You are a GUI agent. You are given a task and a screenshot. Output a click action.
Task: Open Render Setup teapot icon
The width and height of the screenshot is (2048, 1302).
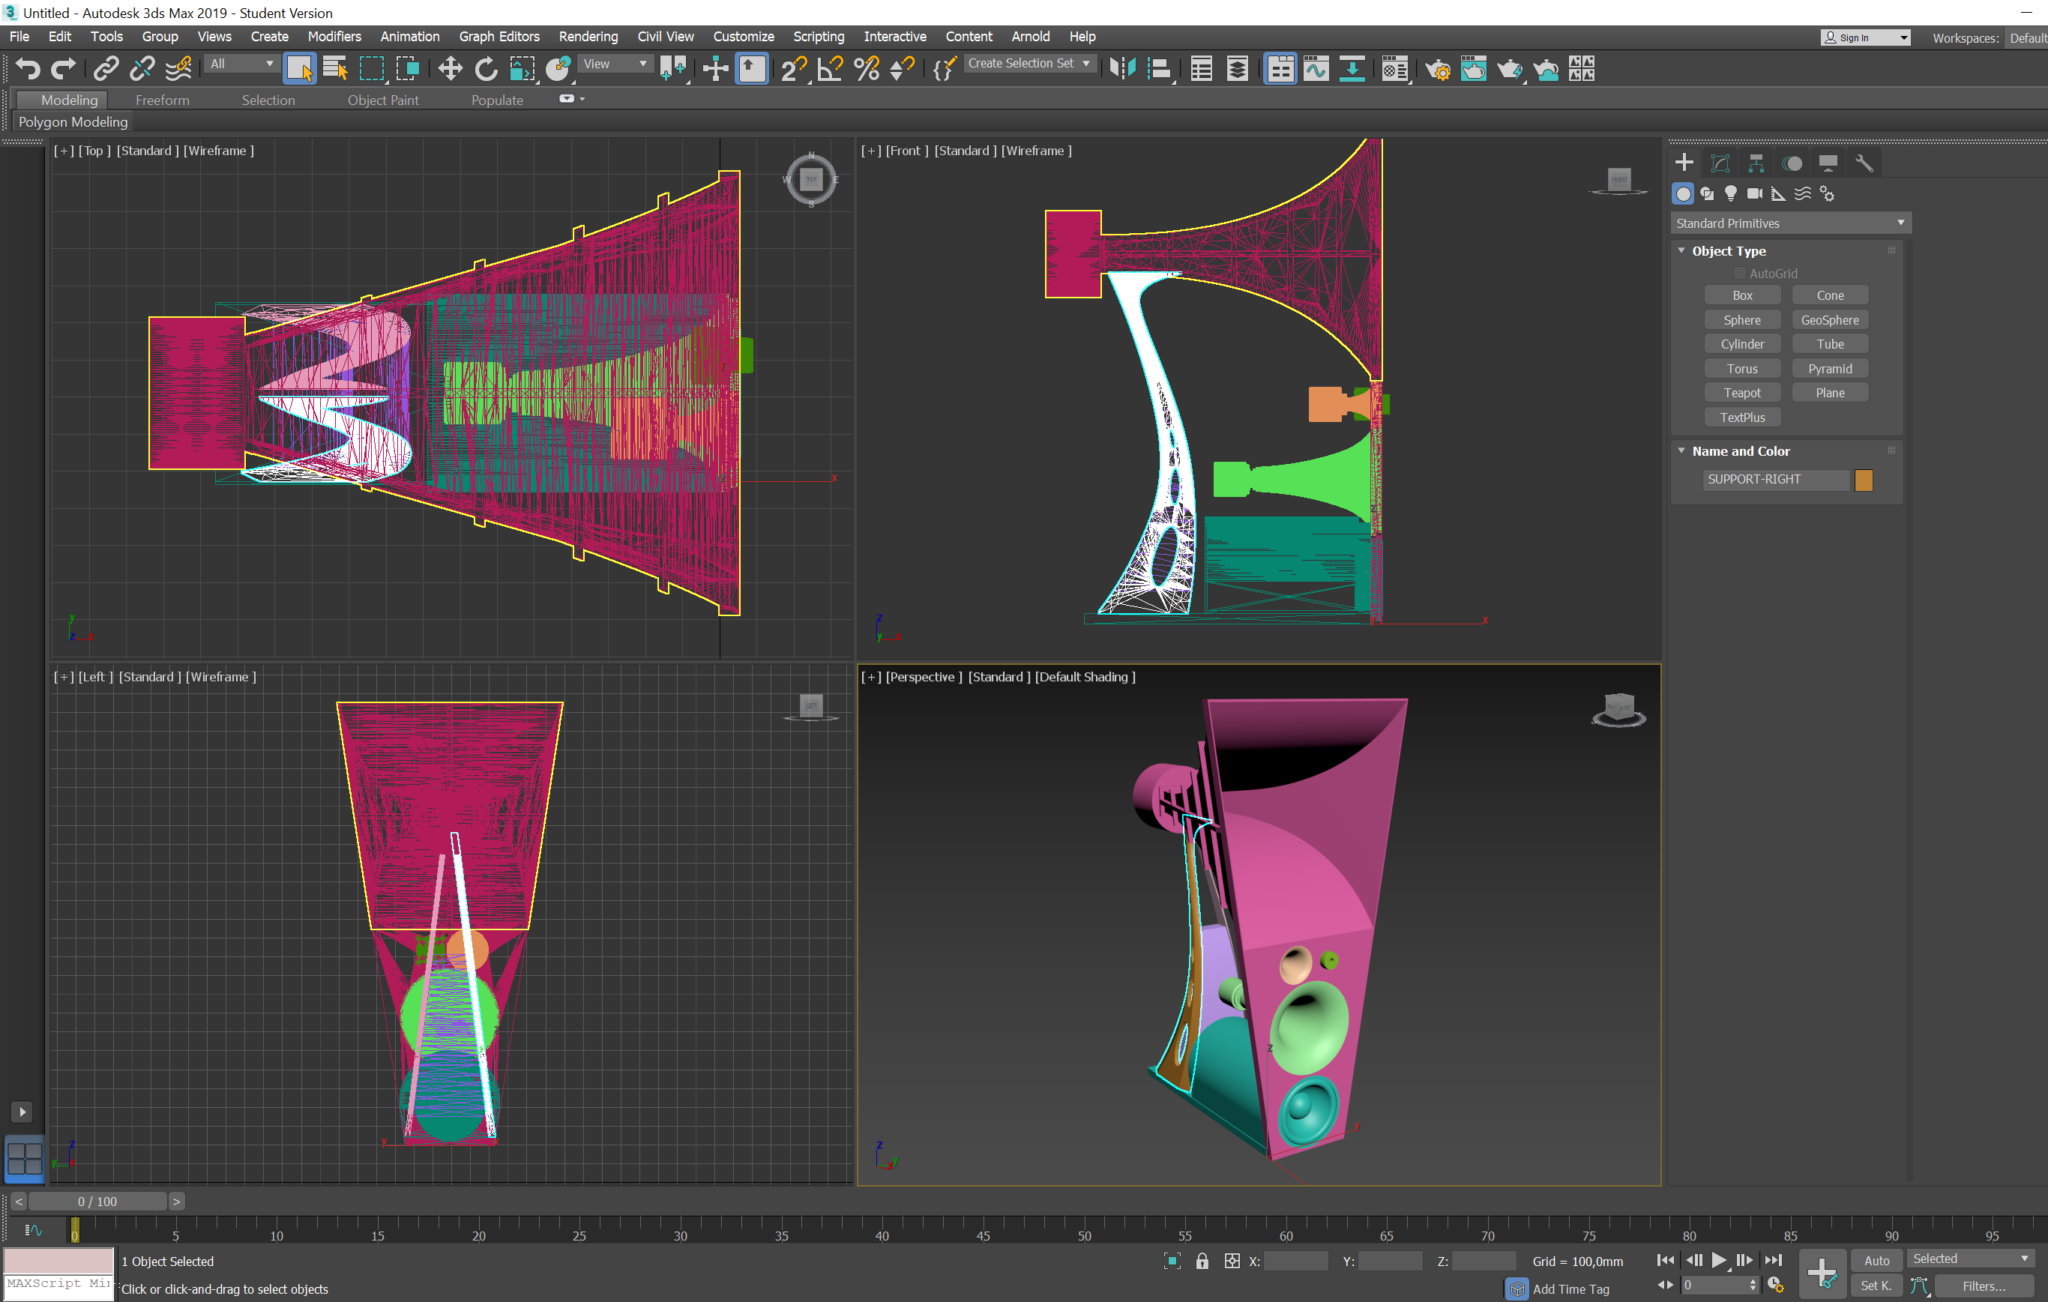click(1437, 68)
